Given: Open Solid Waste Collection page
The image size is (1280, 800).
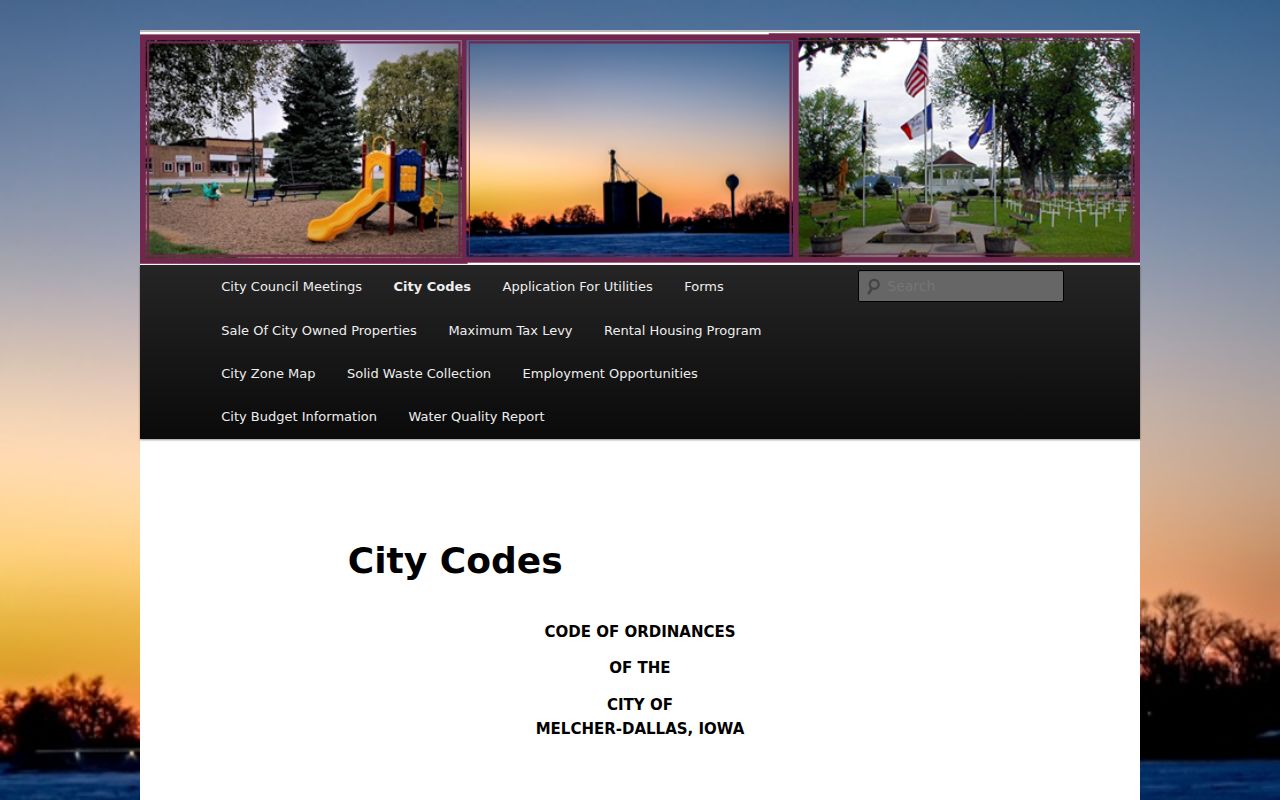Looking at the screenshot, I should (419, 373).
